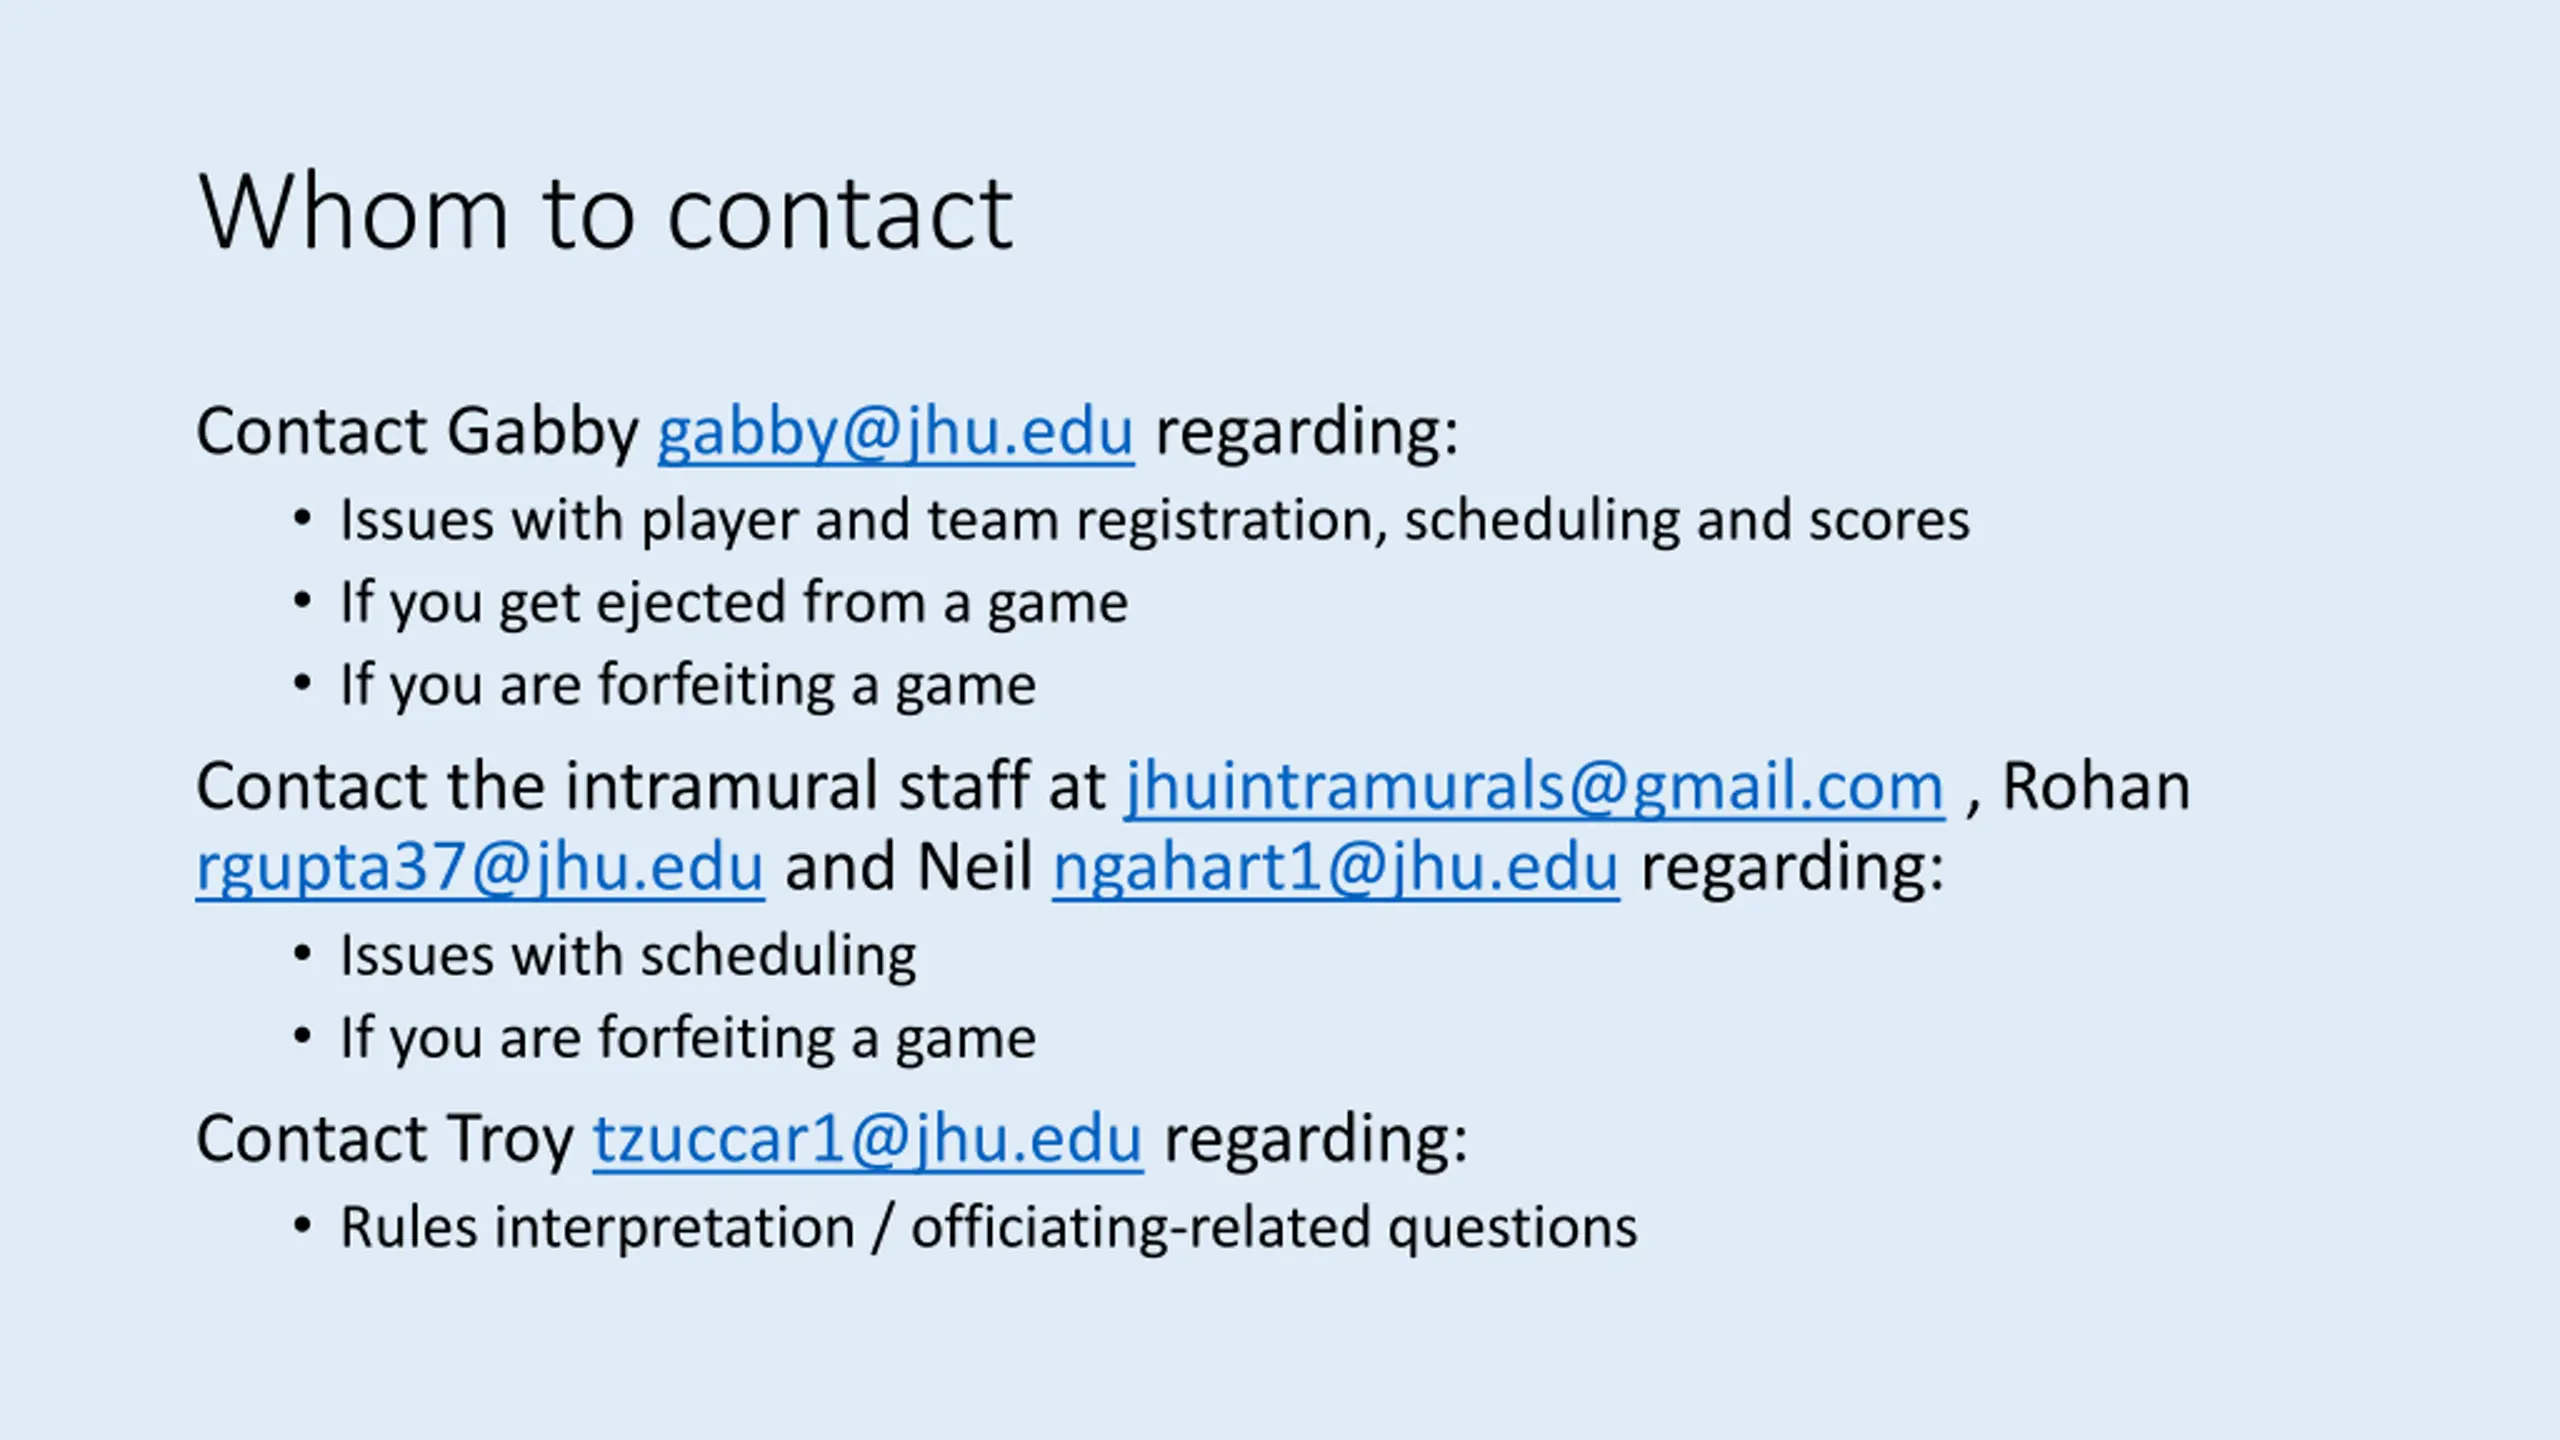2560x1440 pixels.
Task: Click 'Contact the intramural staff at' text
Action: pyautogui.click(x=650, y=786)
